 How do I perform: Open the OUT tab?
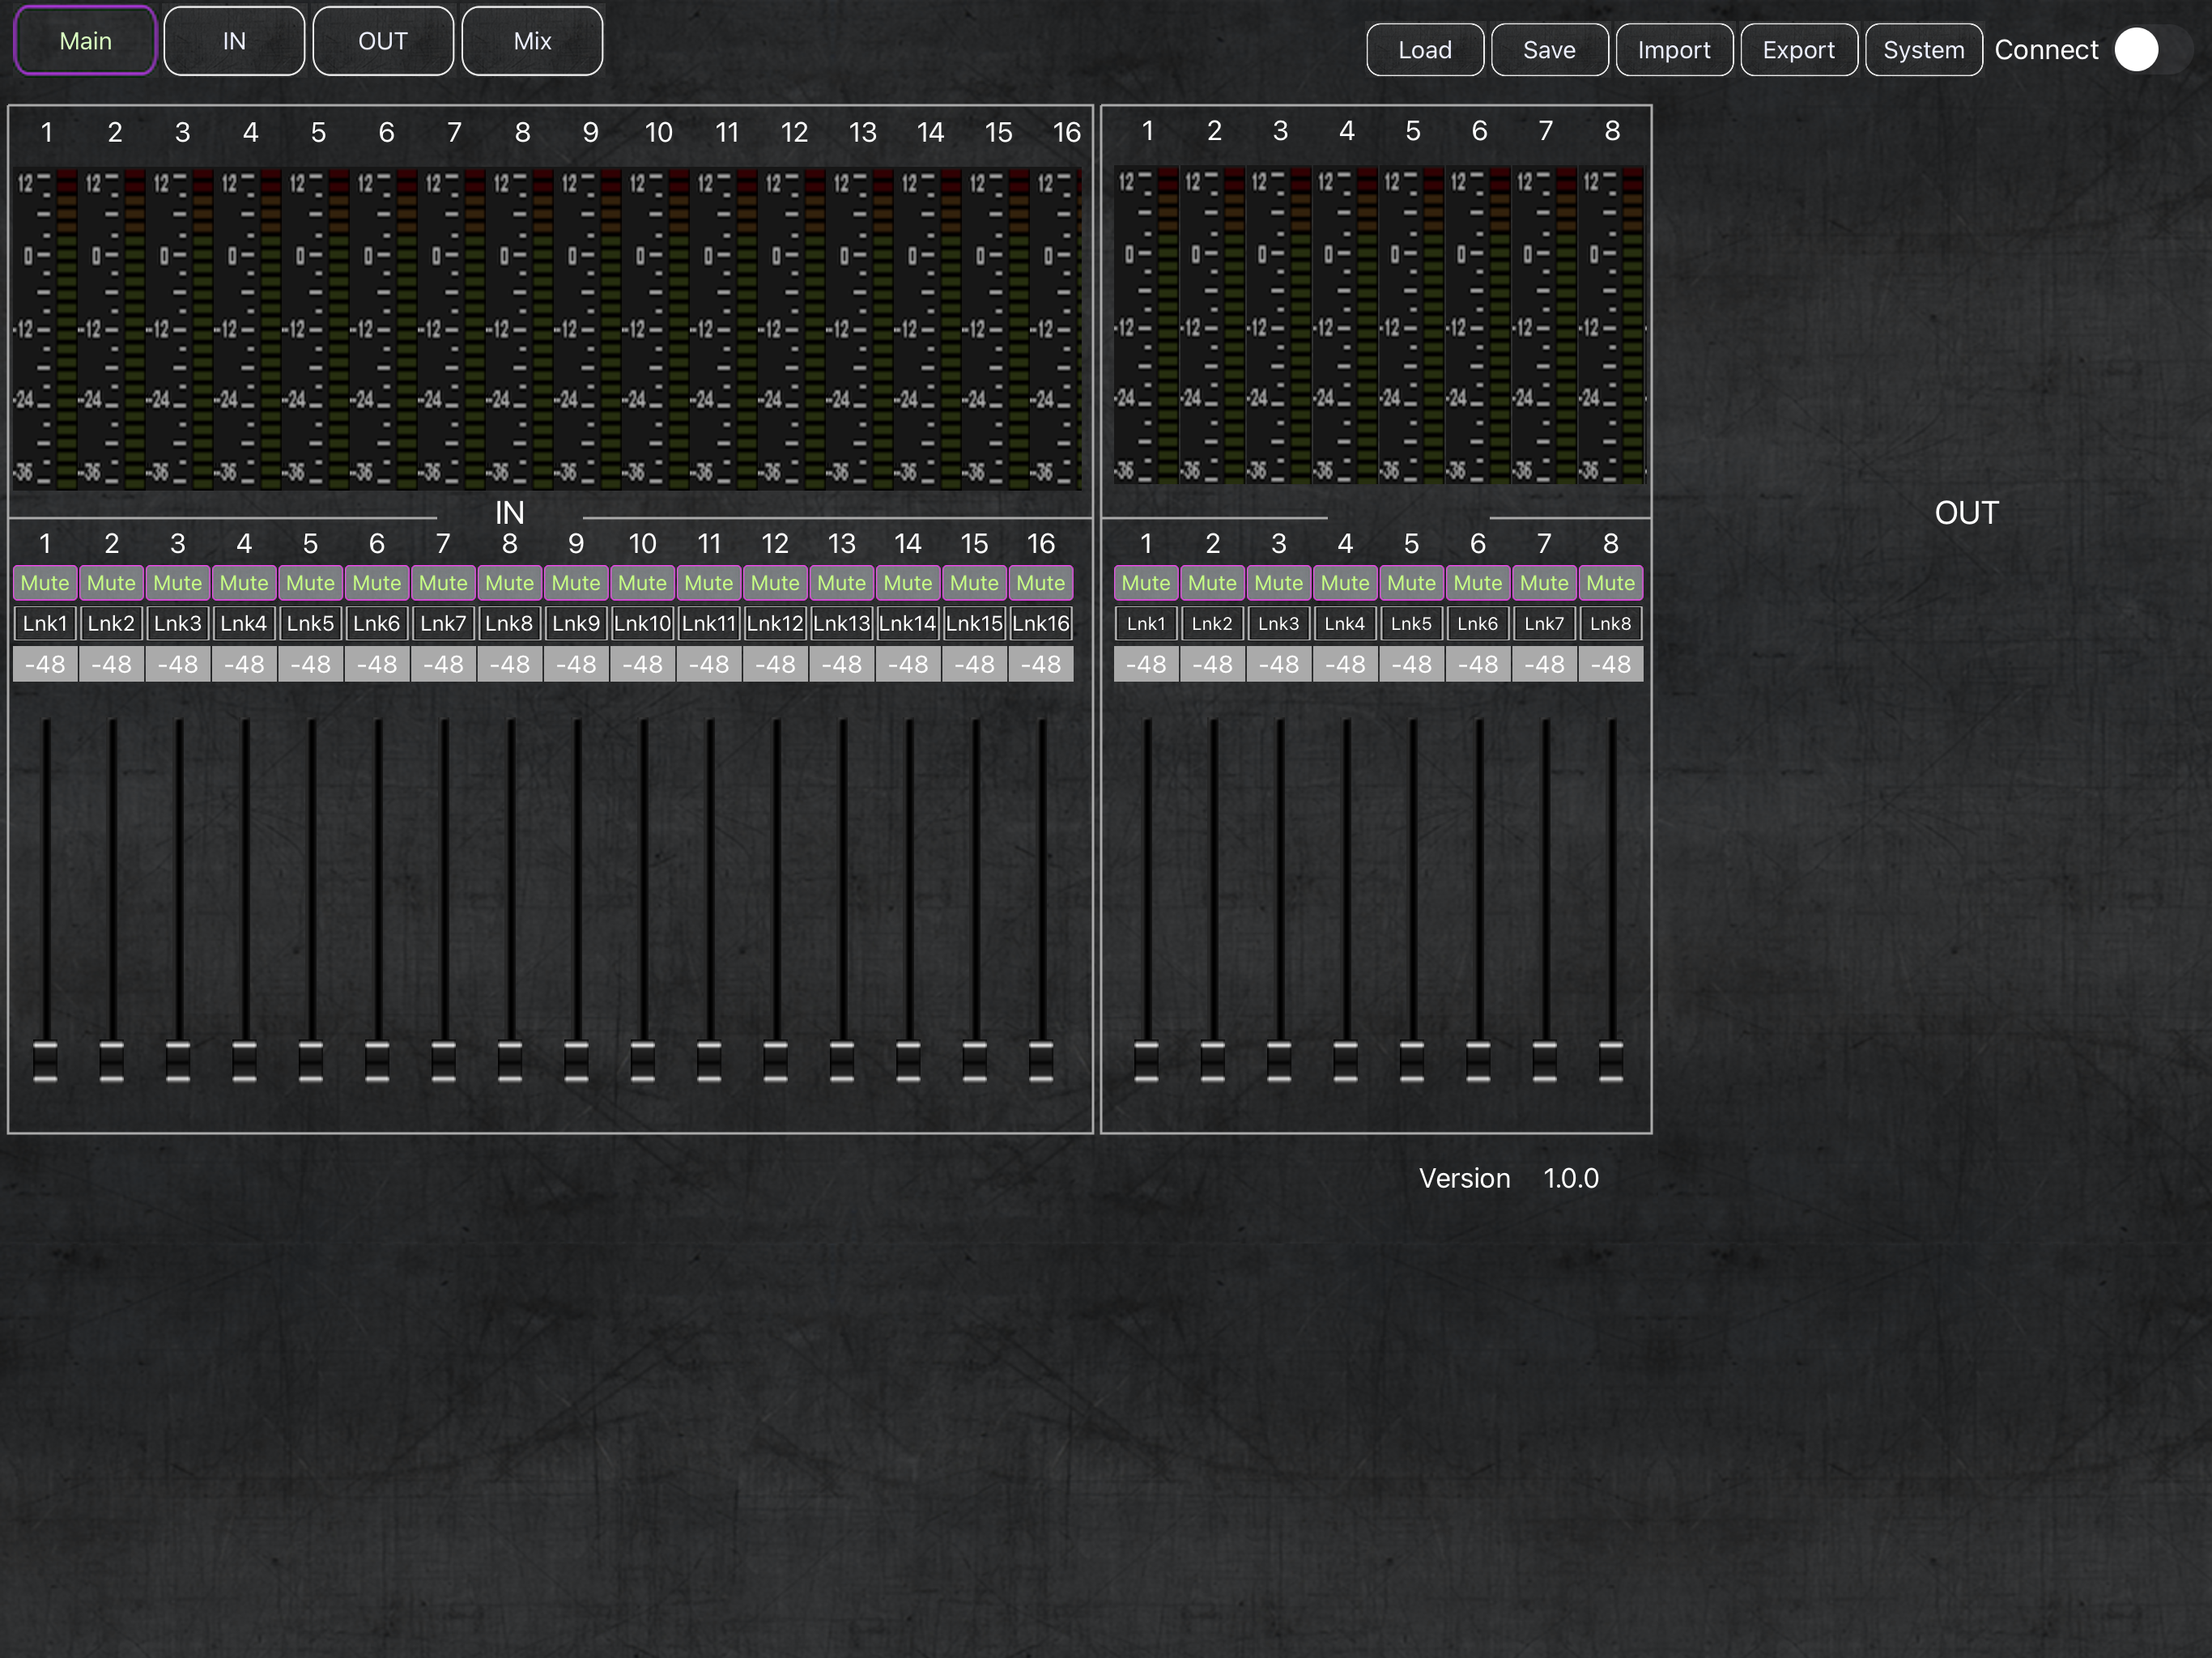point(383,41)
